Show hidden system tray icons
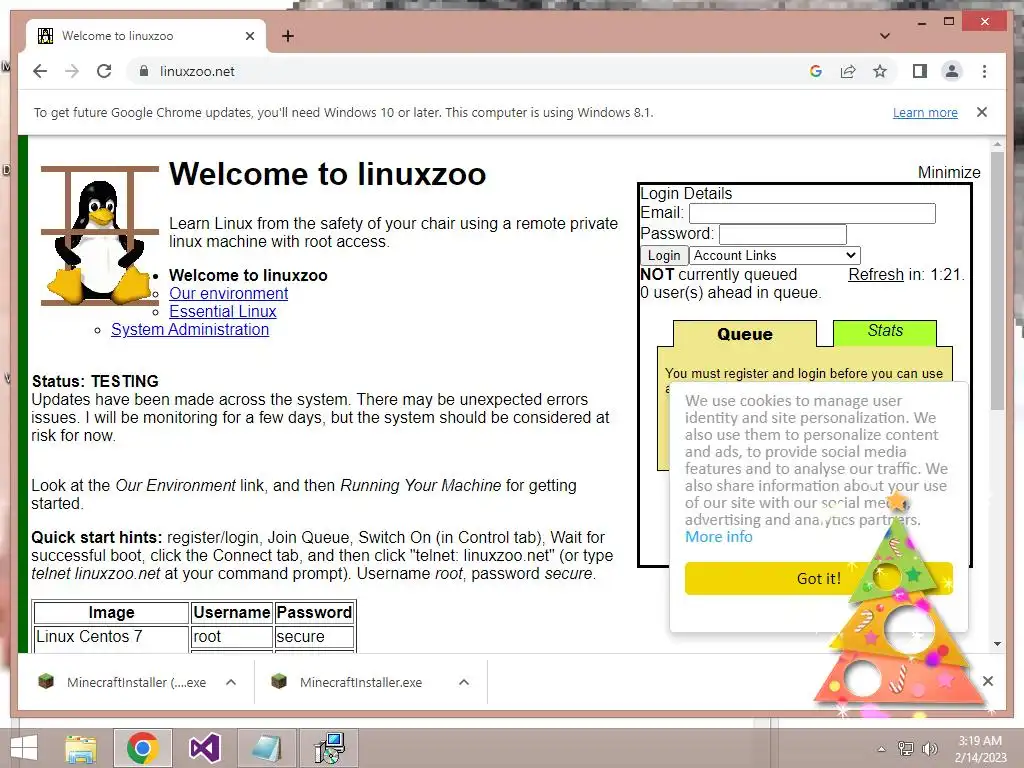 pyautogui.click(x=882, y=749)
